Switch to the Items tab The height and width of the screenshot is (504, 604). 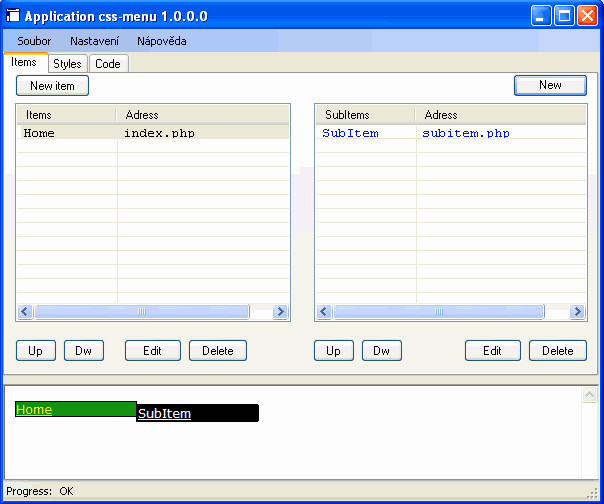[x=24, y=62]
